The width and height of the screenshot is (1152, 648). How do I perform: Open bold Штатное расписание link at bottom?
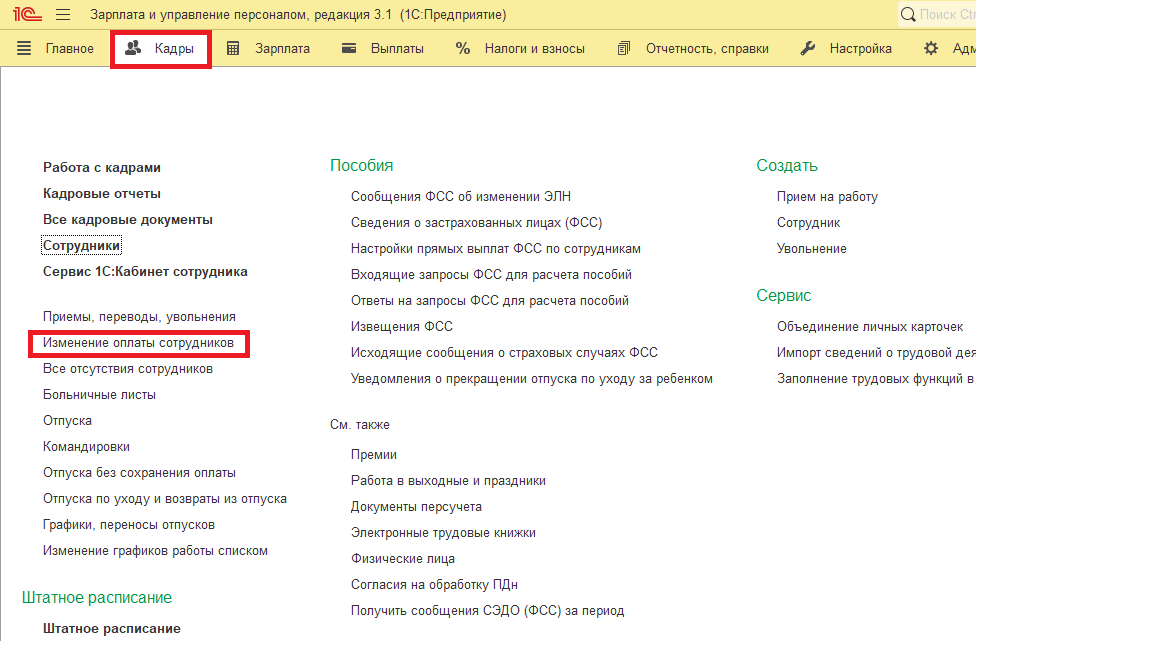112,628
